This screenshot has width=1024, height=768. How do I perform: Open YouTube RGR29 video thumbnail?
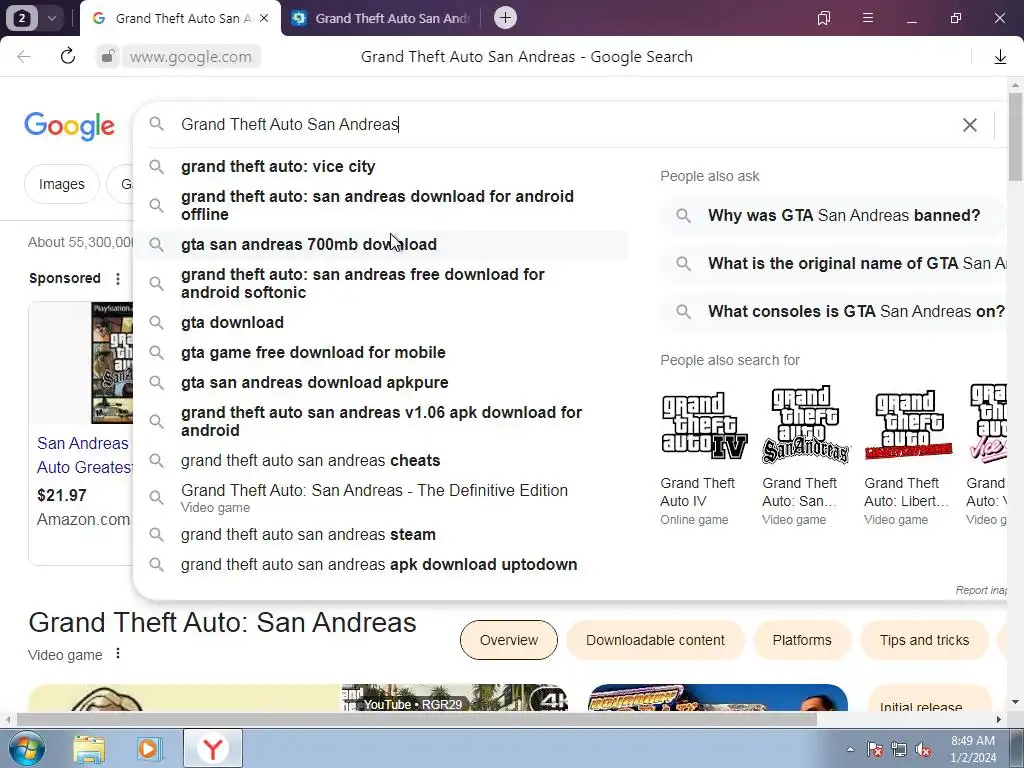(x=455, y=697)
